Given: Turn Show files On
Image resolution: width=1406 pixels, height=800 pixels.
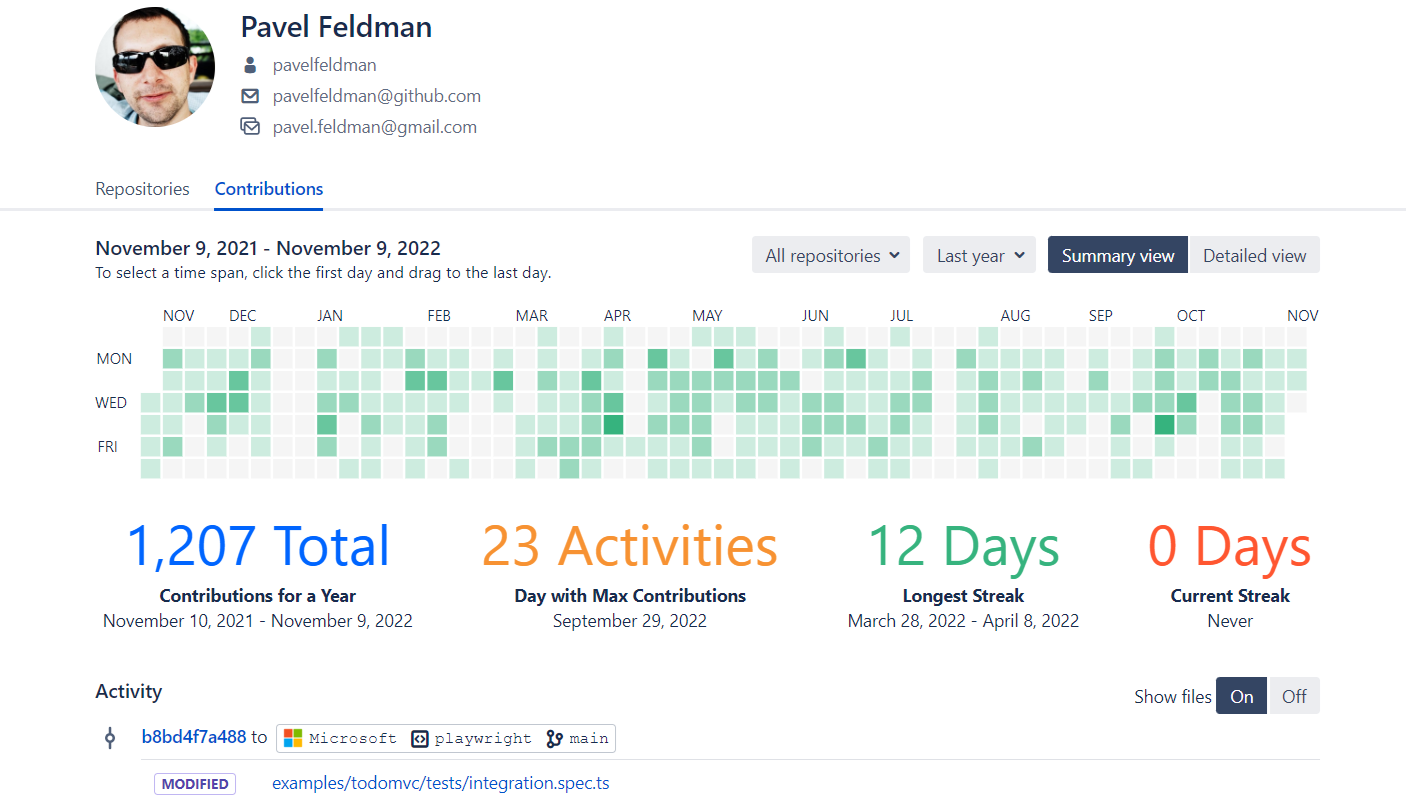Looking at the screenshot, I should click(1242, 696).
